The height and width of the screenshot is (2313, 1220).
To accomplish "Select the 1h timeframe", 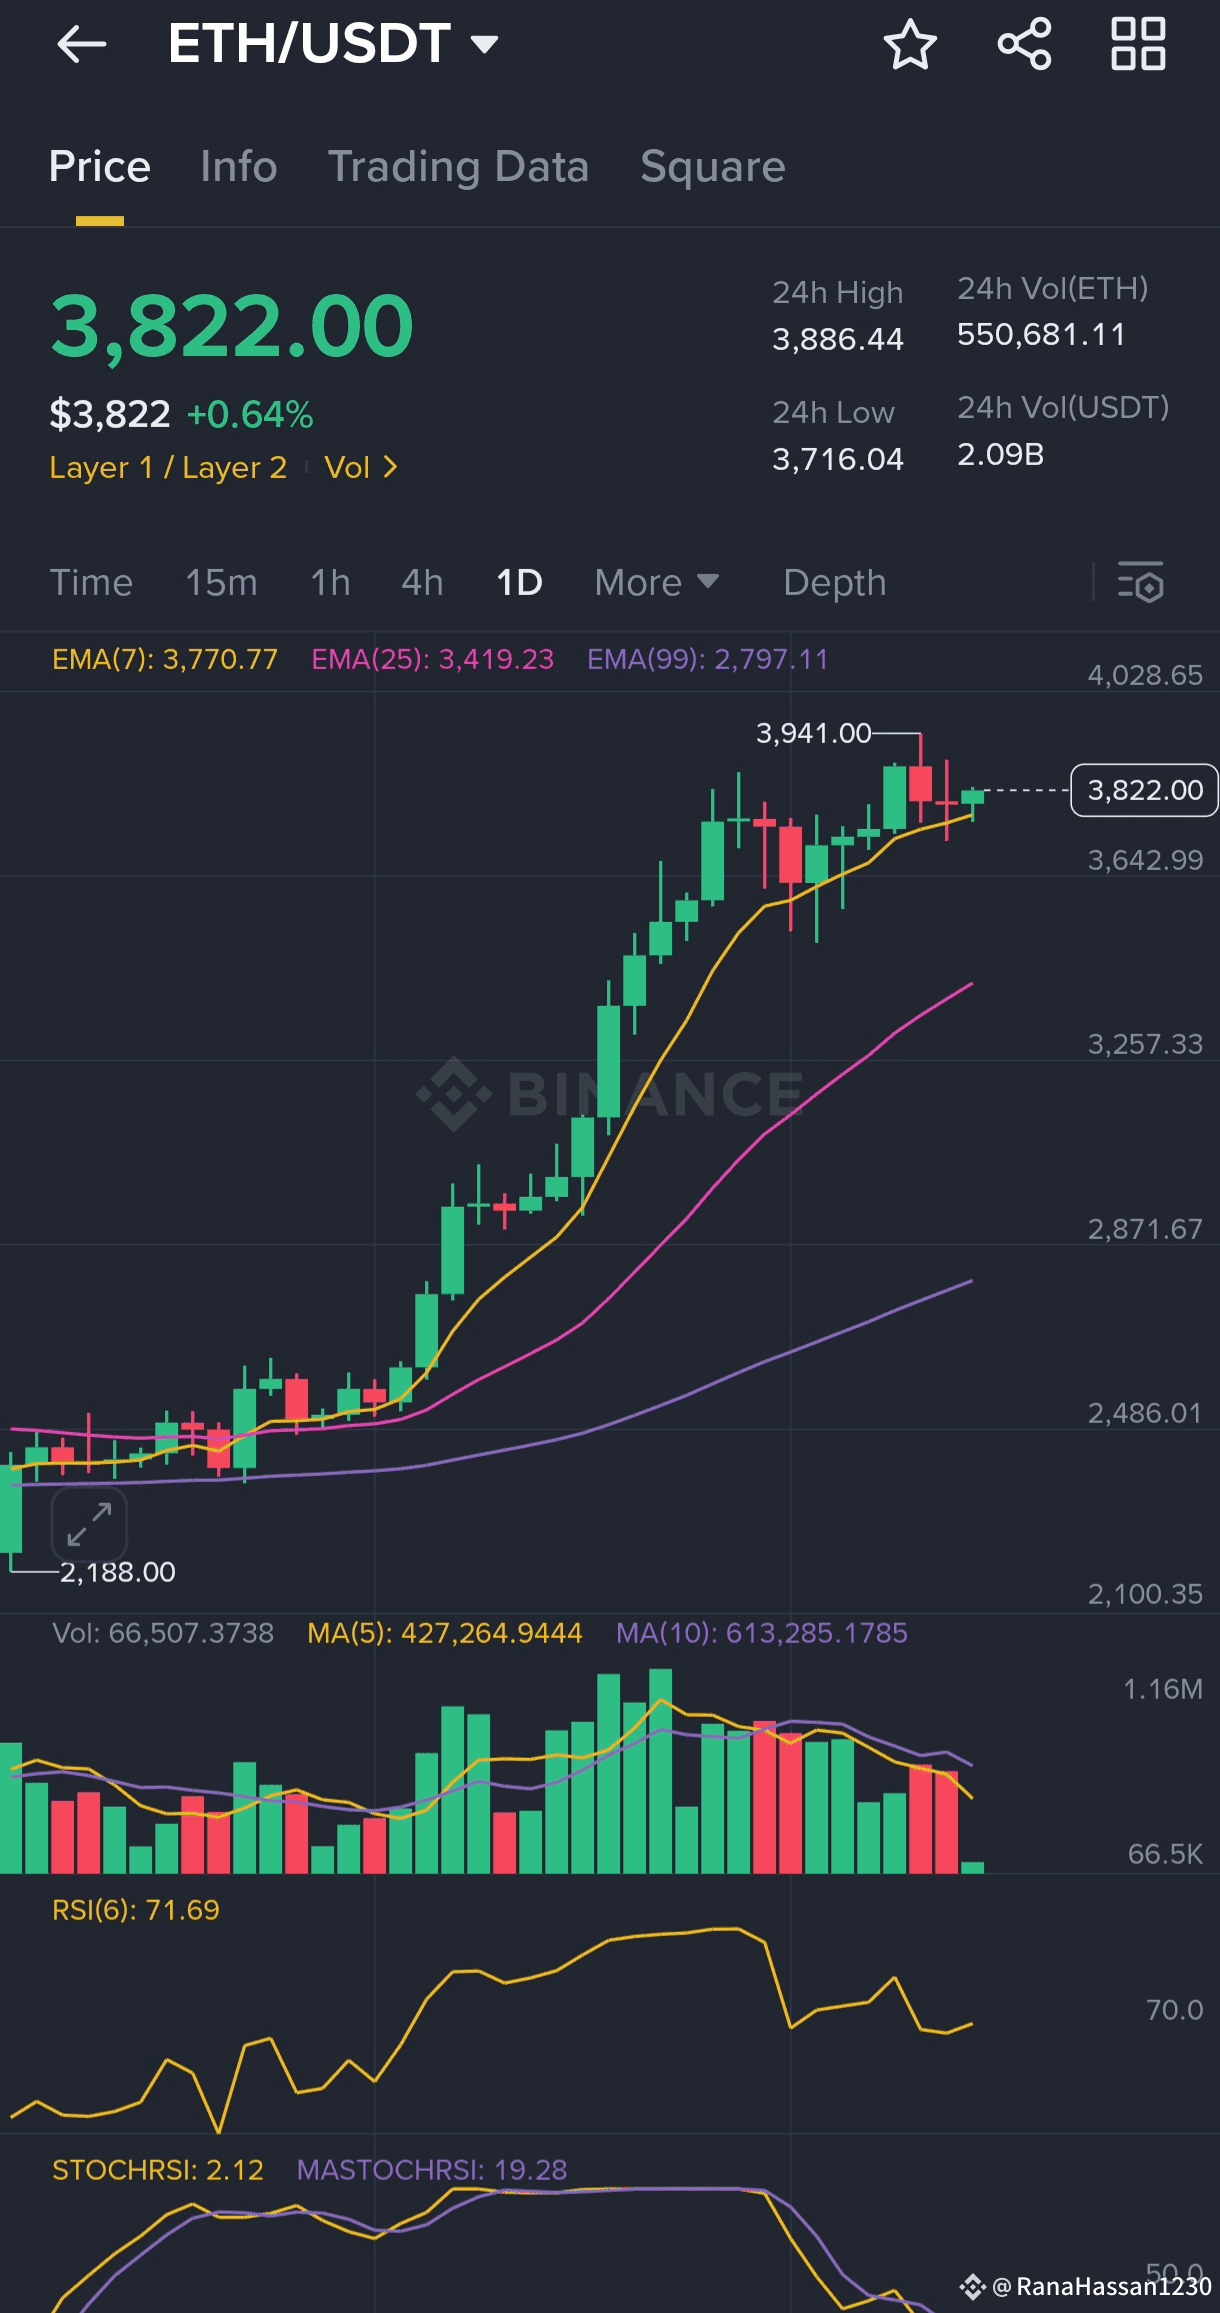I will [330, 582].
